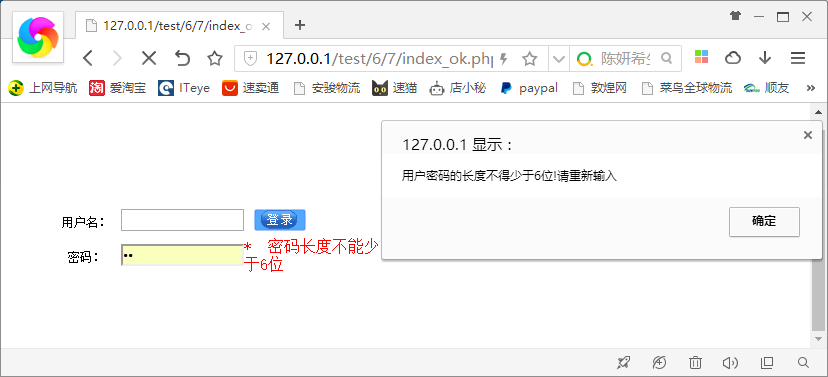Click the search engine logo icon

[x=585, y=59]
